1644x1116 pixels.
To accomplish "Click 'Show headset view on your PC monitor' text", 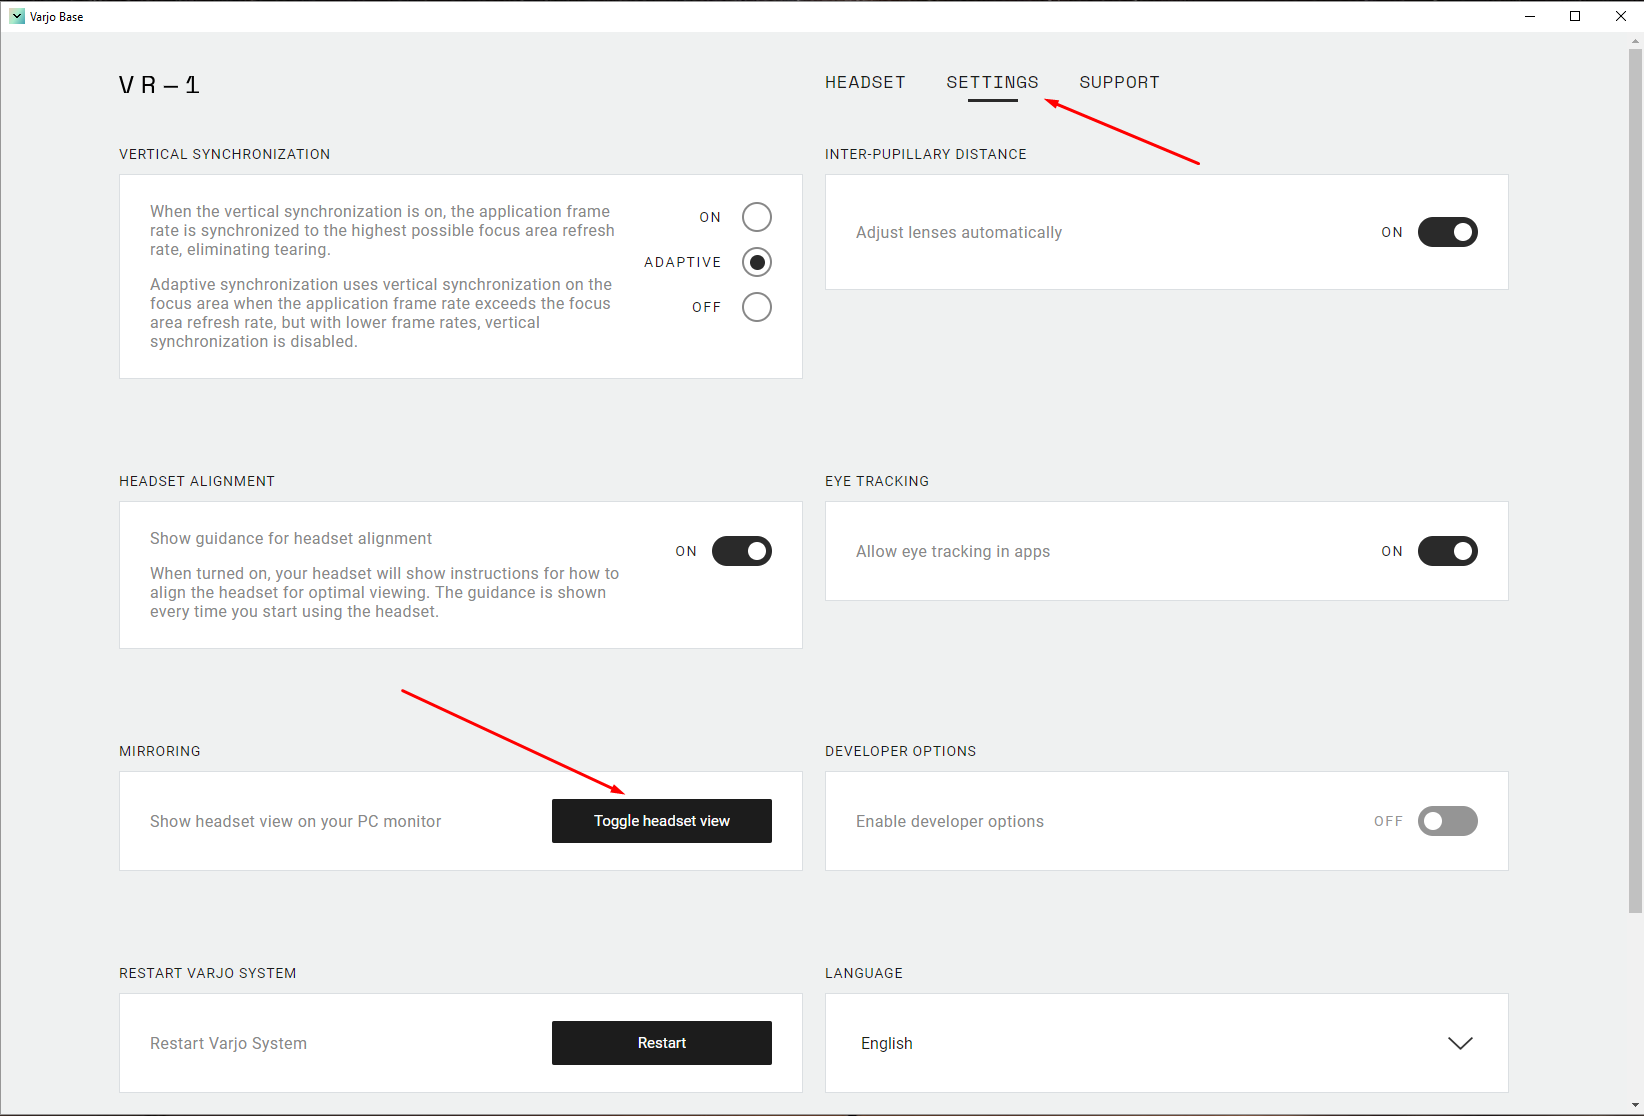I will click(x=295, y=821).
